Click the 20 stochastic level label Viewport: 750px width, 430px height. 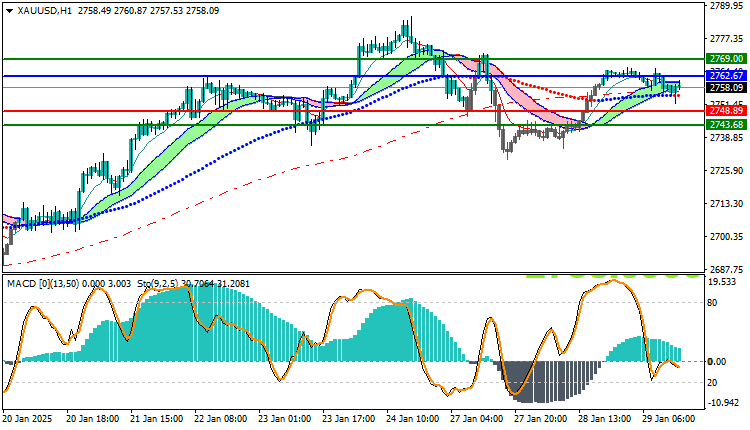click(712, 383)
